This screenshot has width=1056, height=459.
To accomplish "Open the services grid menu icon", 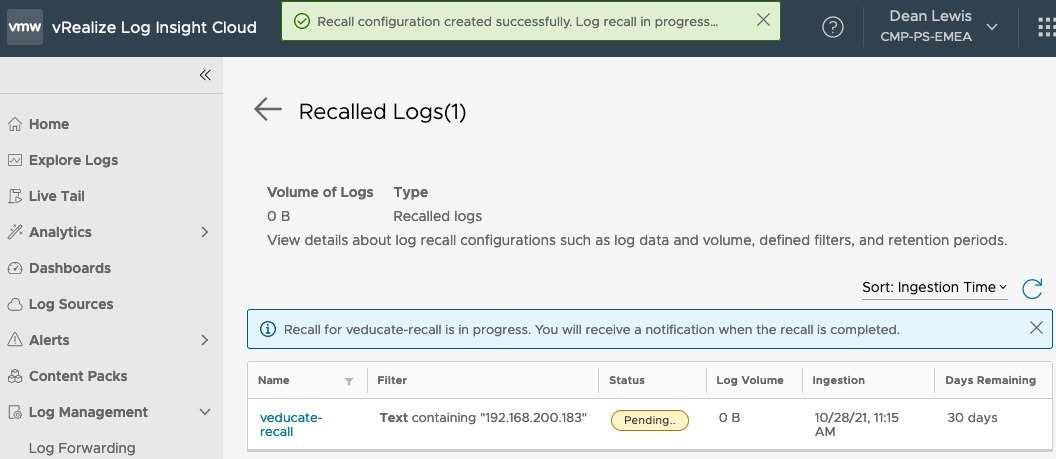I will pyautogui.click(x=1047, y=27).
